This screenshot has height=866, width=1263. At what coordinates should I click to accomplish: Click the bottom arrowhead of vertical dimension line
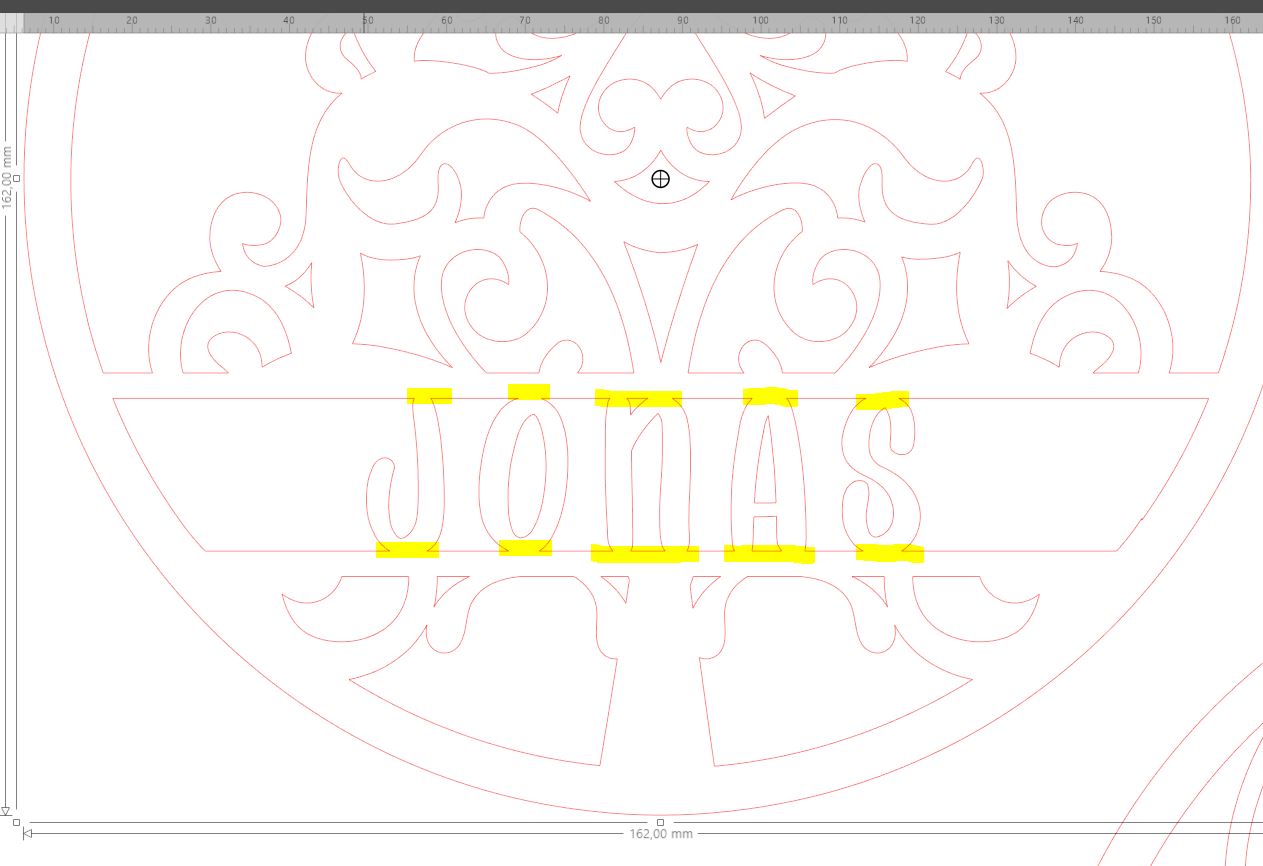(6, 811)
